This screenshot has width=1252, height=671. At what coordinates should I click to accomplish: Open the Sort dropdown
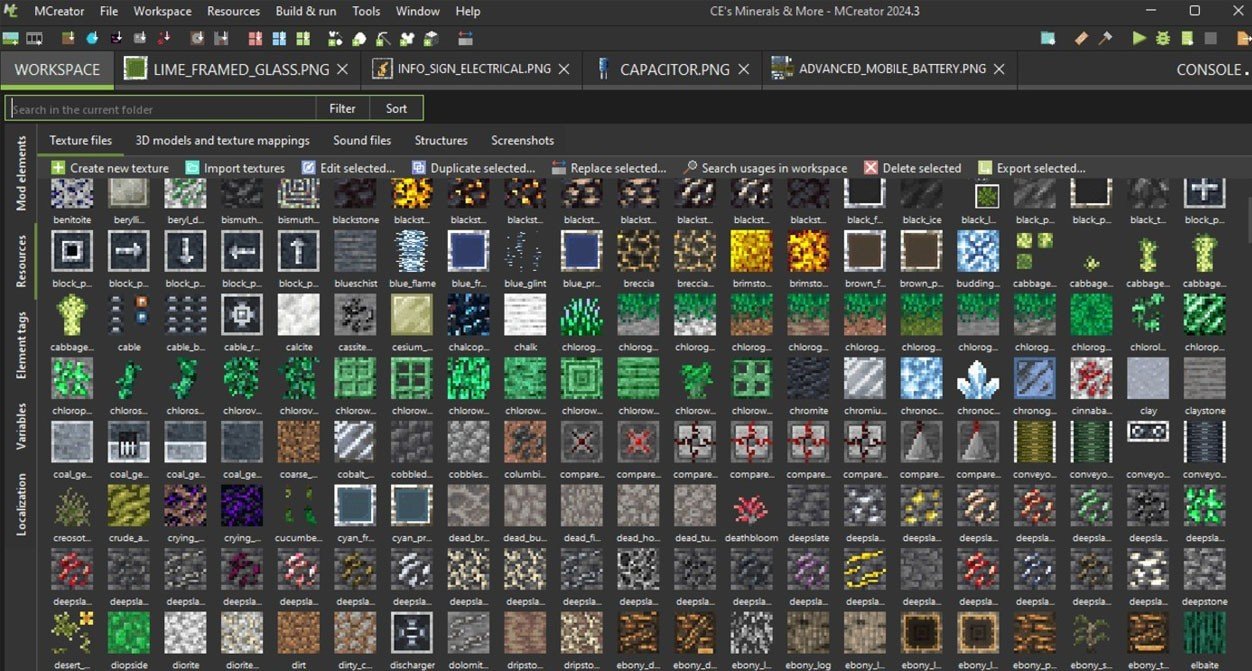(x=396, y=108)
